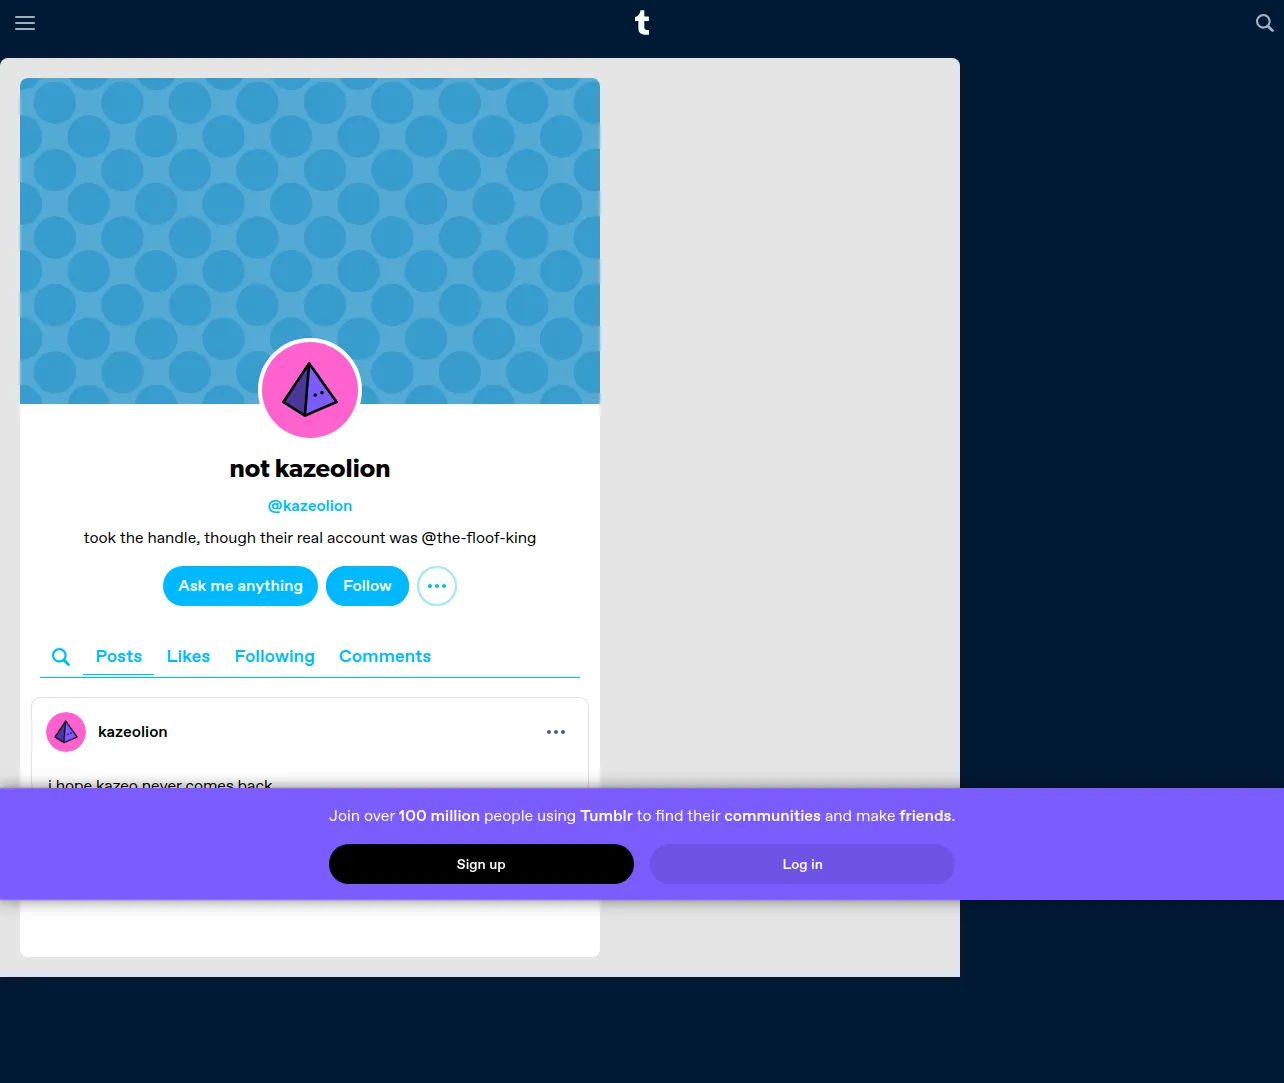Open the hamburger navigation menu
Screen dimensions: 1284x1083
pos(25,23)
